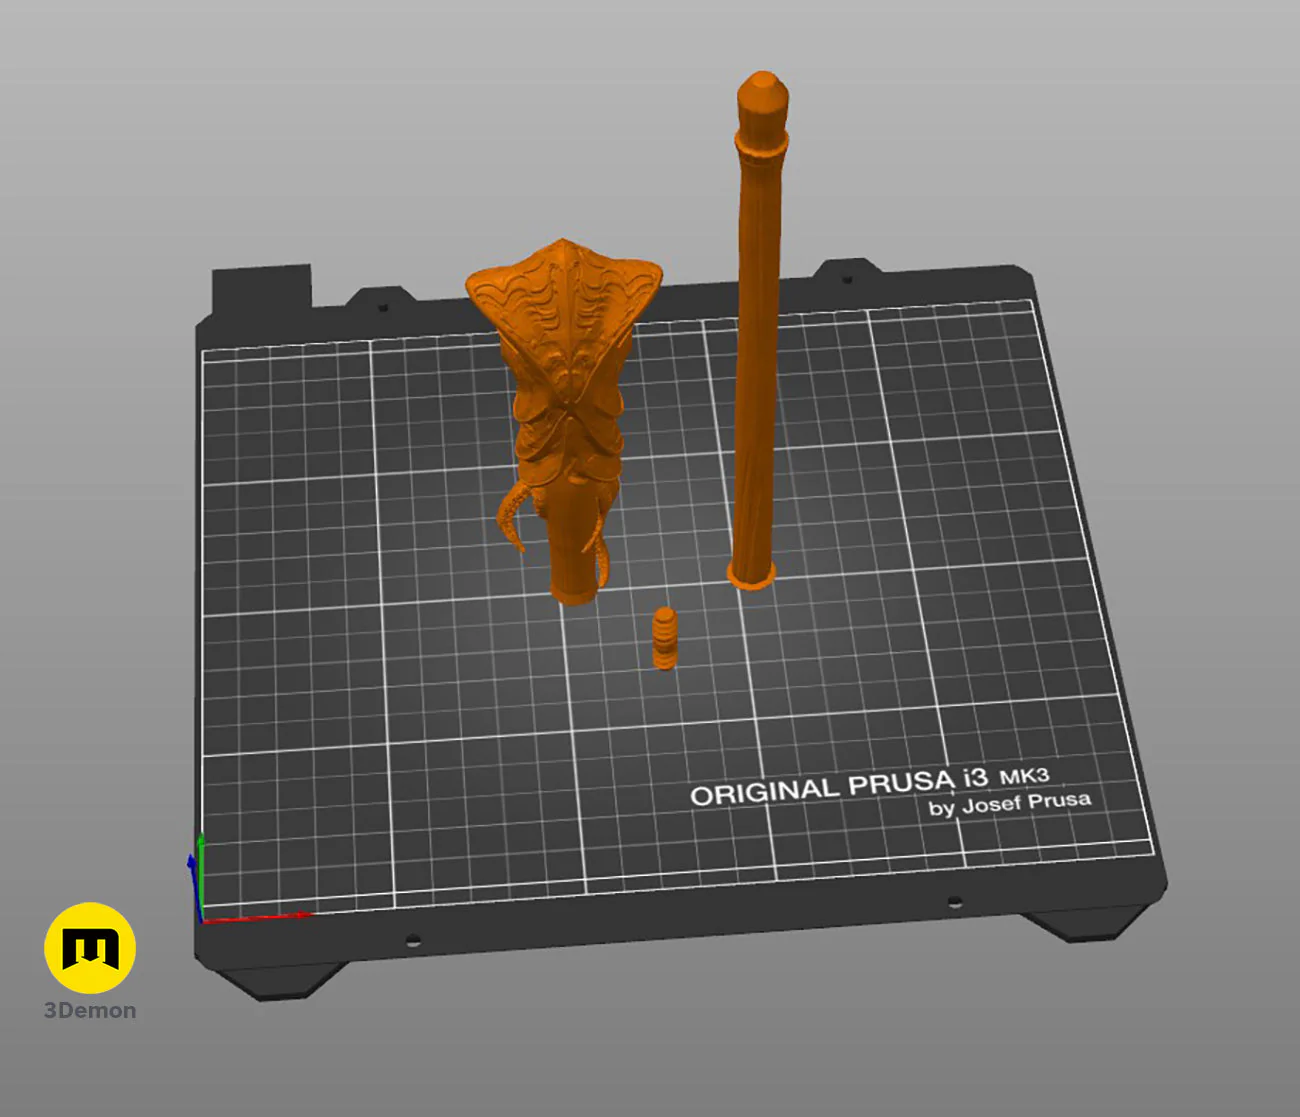
Task: Click the "ORIGINAL PRUSA i3 MK3" bed label
Action: coord(869,784)
